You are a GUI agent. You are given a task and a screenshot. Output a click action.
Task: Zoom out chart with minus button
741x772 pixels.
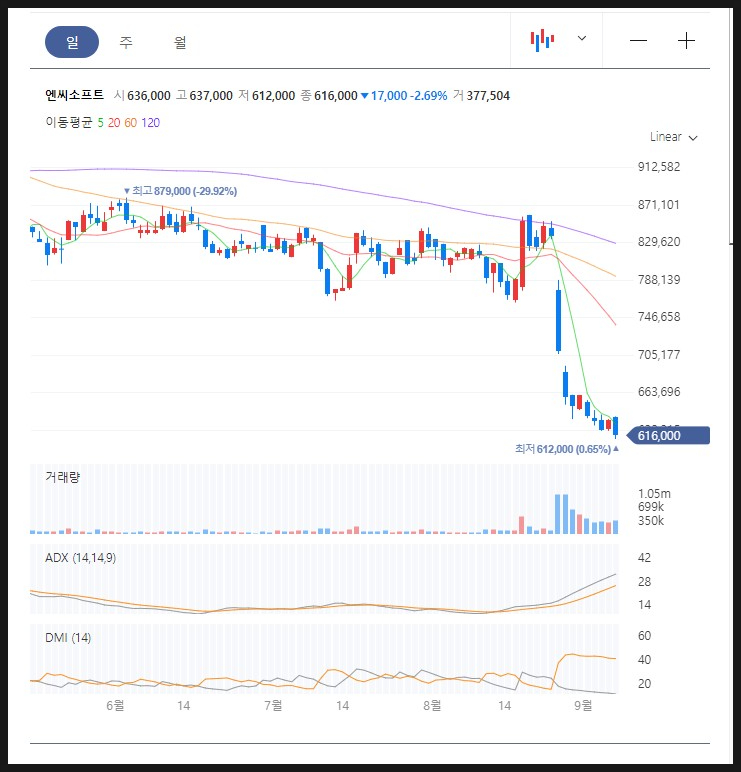639,40
